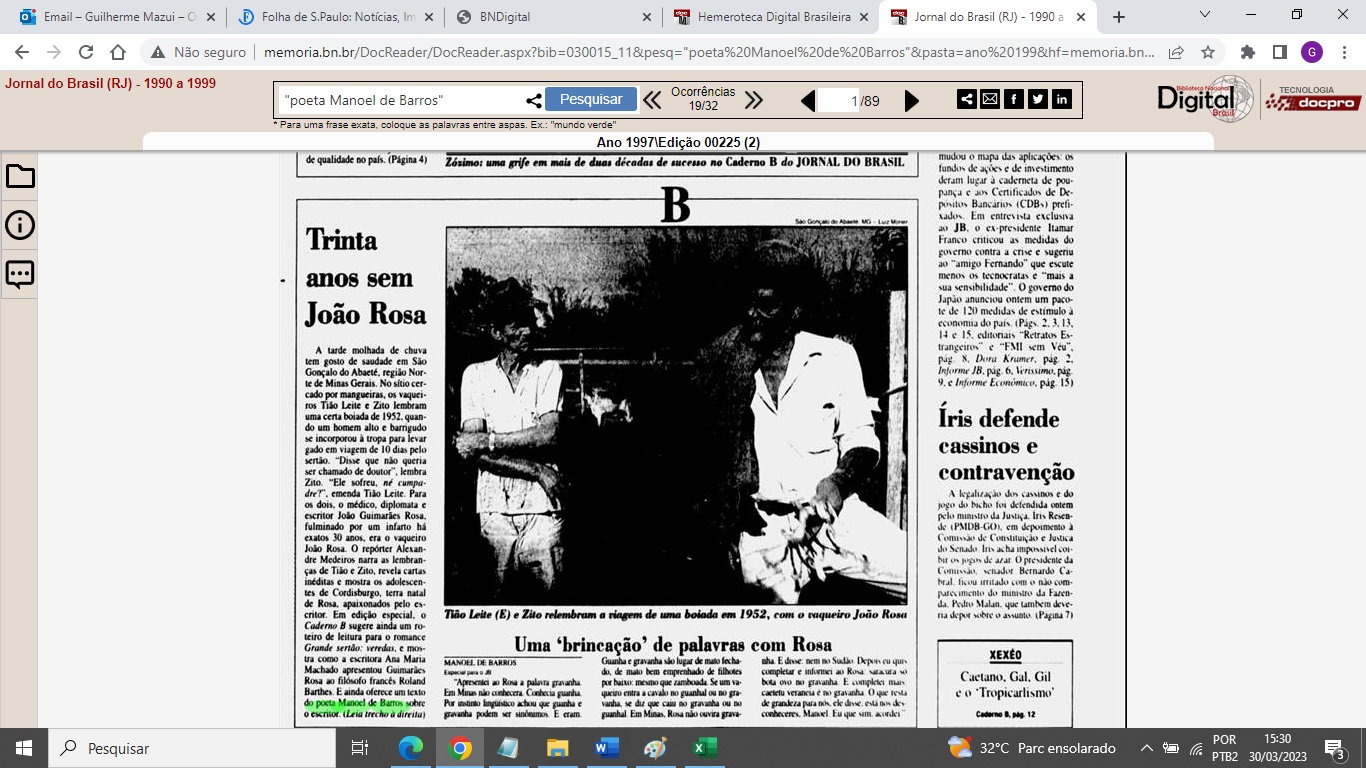Click the Ocorrências 19/32 counter

tap(703, 99)
